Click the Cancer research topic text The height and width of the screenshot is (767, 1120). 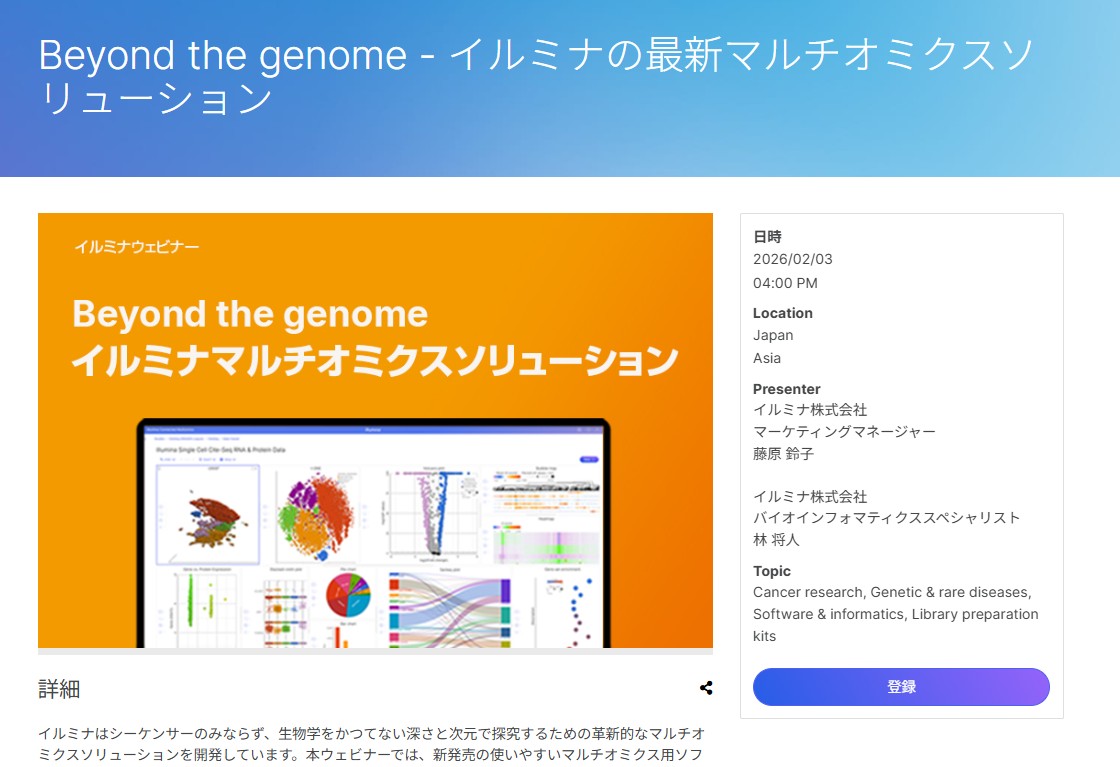click(x=808, y=592)
